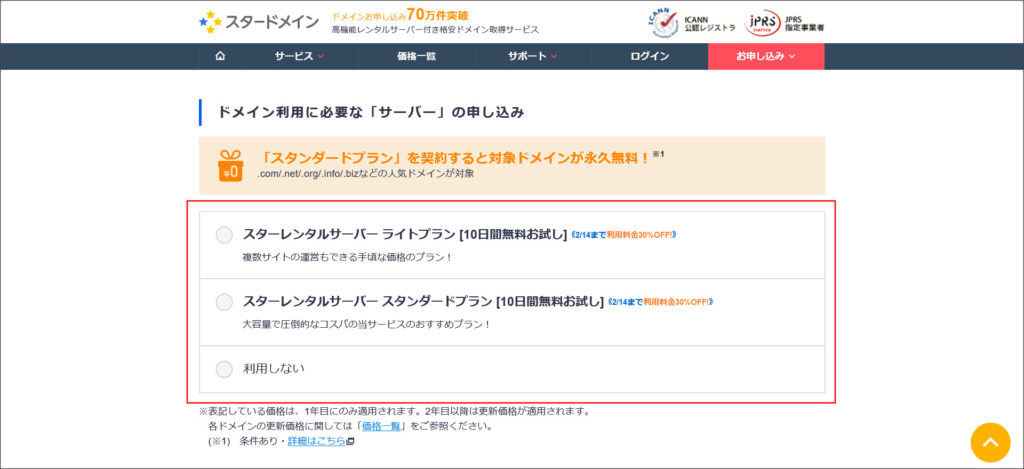Follow the 価格一覧 link in the footnote
1024x469 pixels.
(x=382, y=426)
